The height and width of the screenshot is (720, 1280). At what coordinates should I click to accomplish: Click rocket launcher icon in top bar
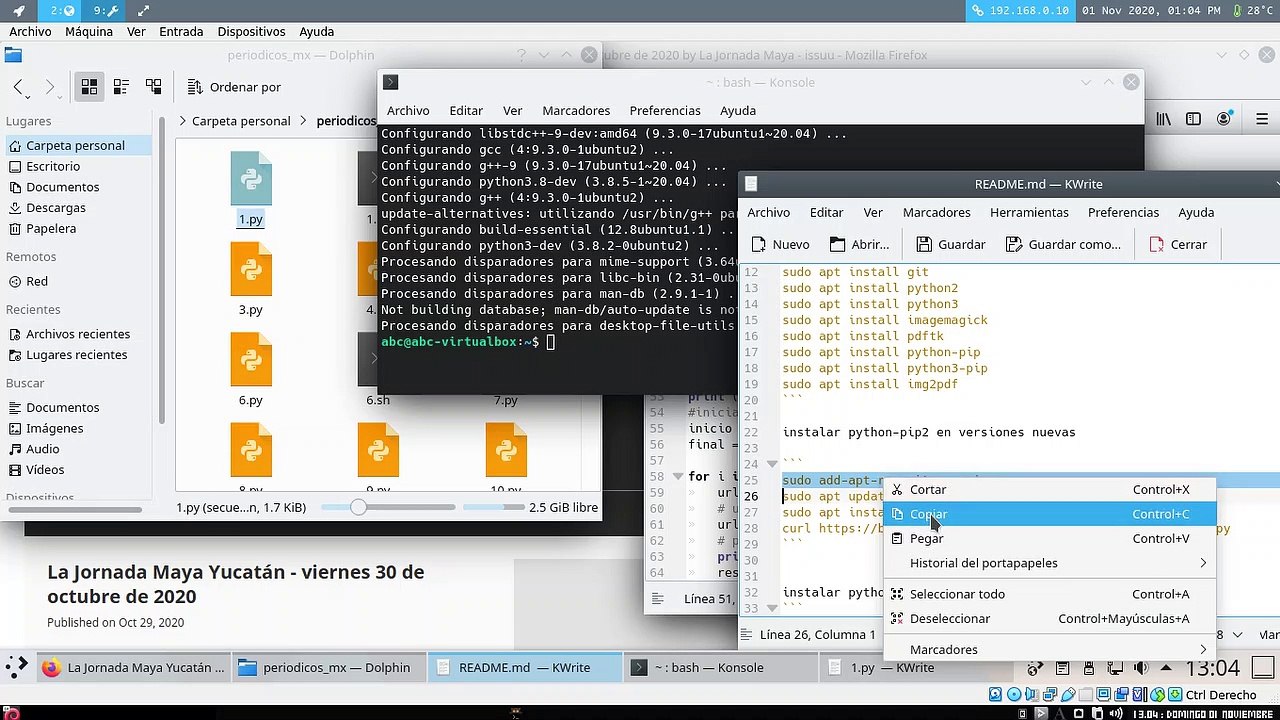point(18,10)
